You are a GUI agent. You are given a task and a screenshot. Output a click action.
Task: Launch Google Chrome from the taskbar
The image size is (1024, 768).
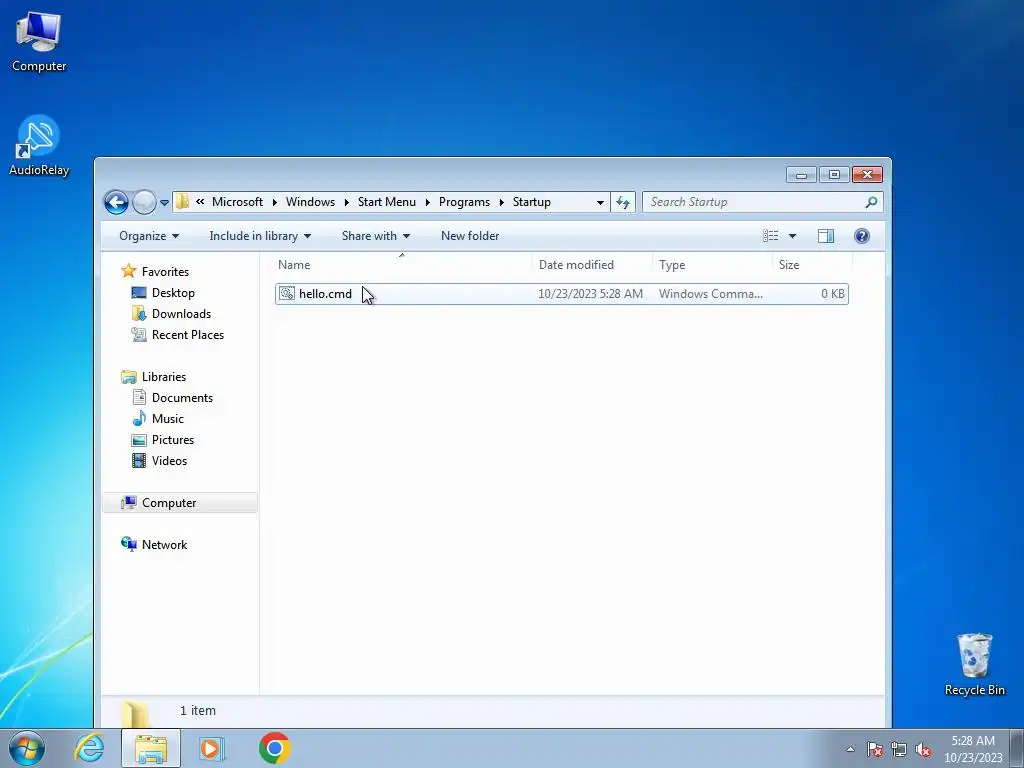(x=275, y=748)
